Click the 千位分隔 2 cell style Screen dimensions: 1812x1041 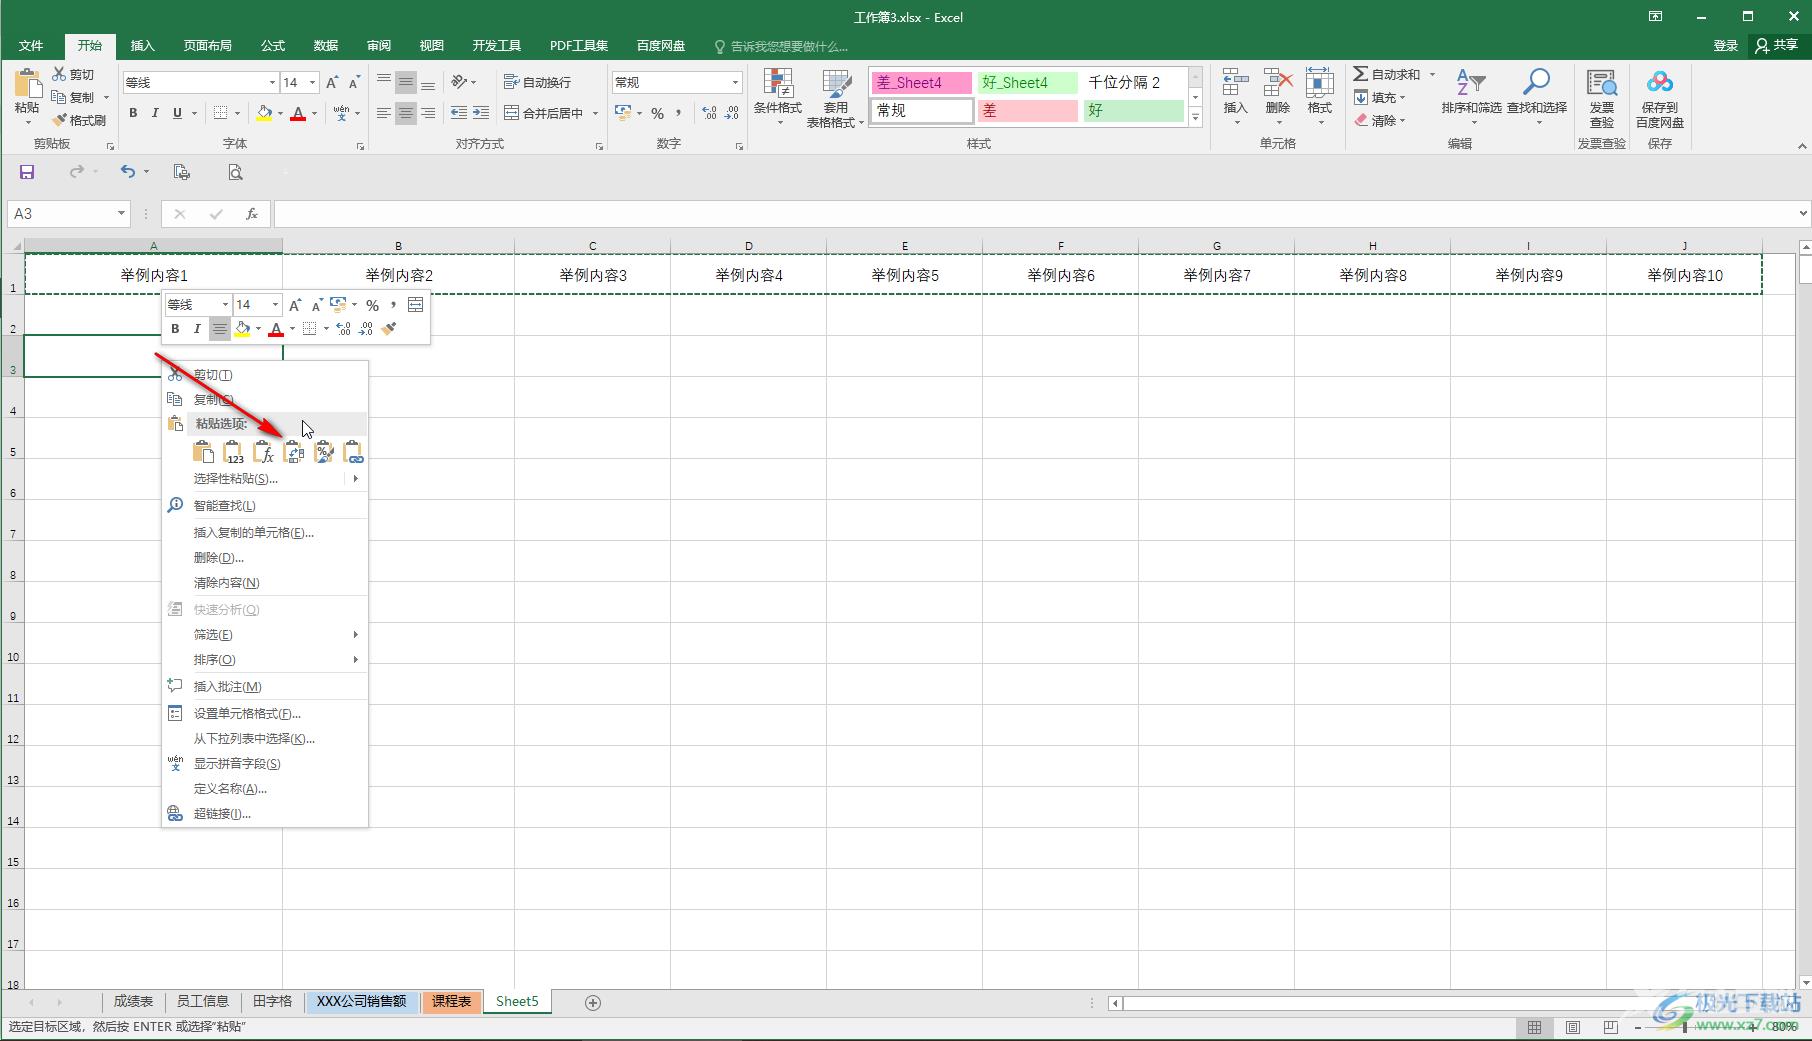[1134, 82]
